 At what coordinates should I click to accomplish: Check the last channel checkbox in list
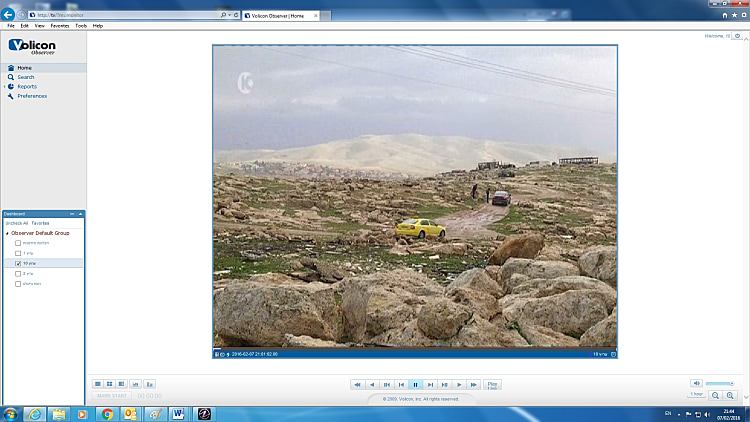point(18,284)
